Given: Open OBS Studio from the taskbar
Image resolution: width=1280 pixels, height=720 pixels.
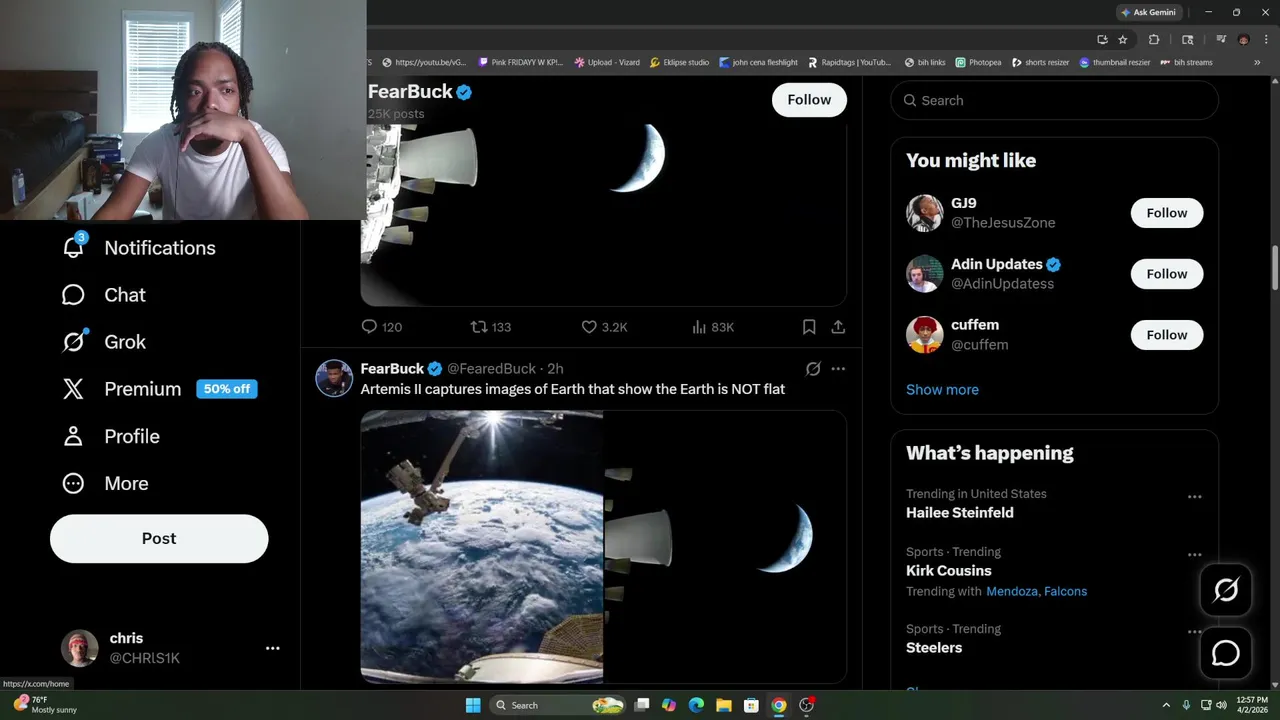Looking at the screenshot, I should coord(806,705).
